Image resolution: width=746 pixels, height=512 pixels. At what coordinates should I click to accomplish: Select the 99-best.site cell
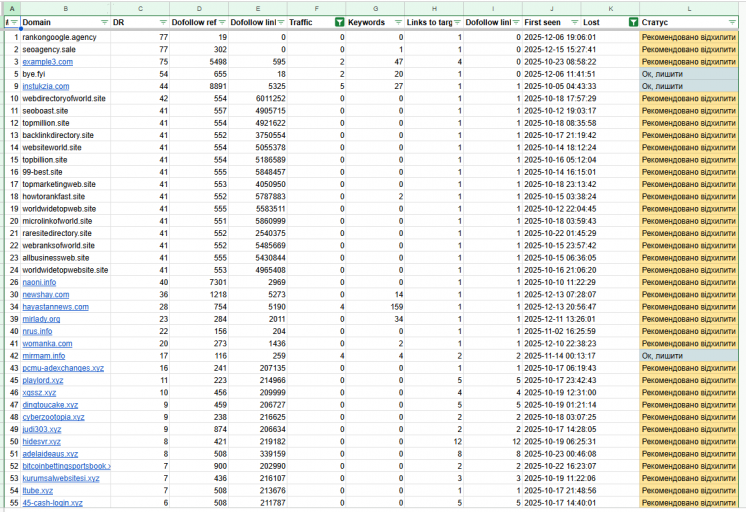pyautogui.click(x=66, y=172)
